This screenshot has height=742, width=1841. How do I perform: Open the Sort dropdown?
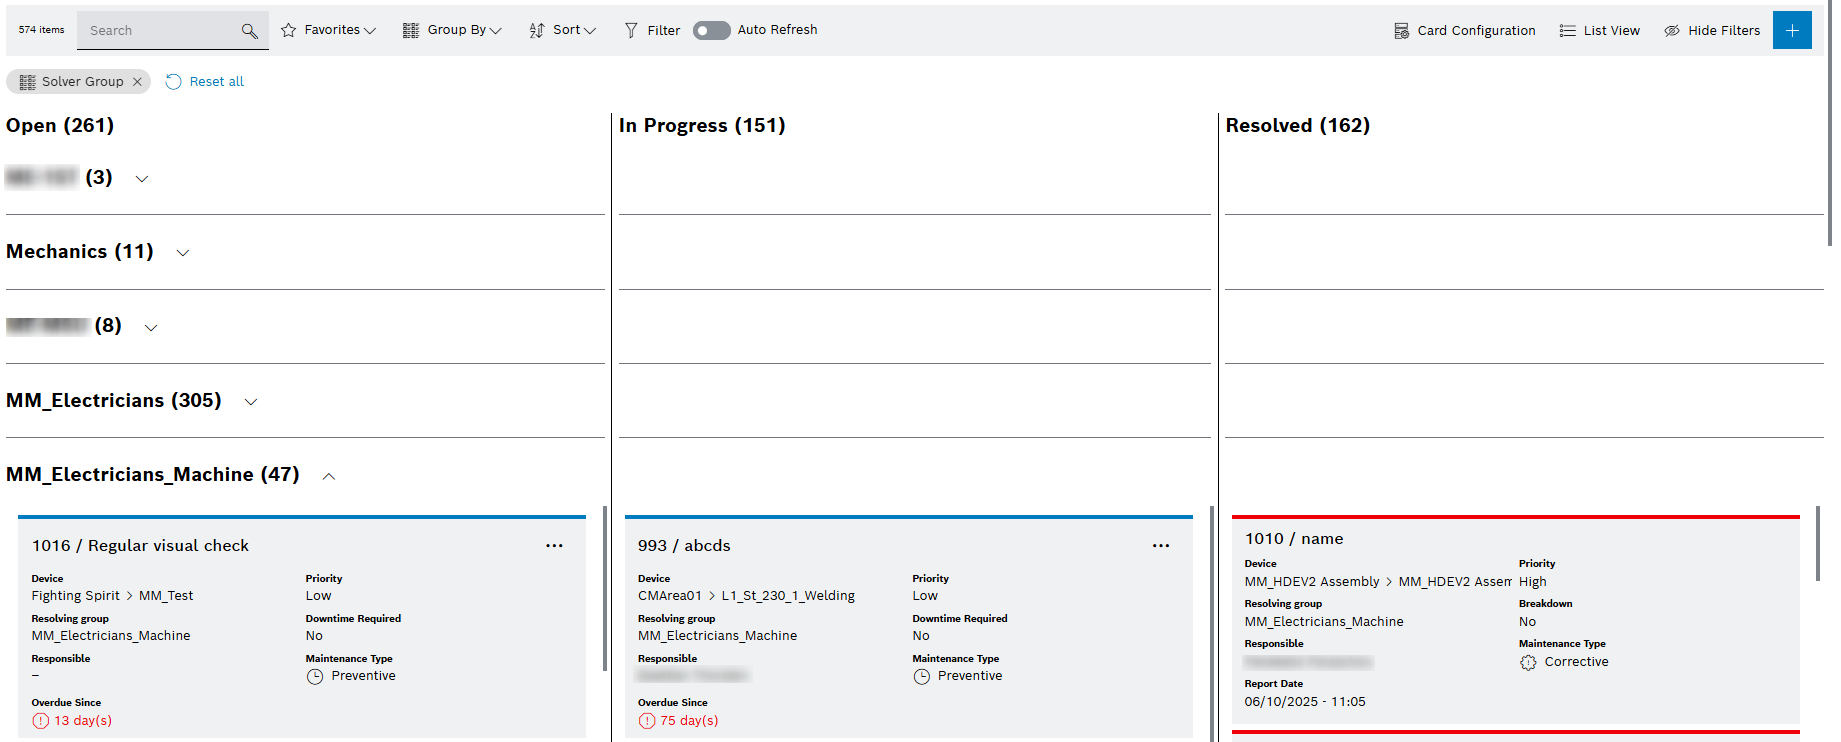point(562,31)
